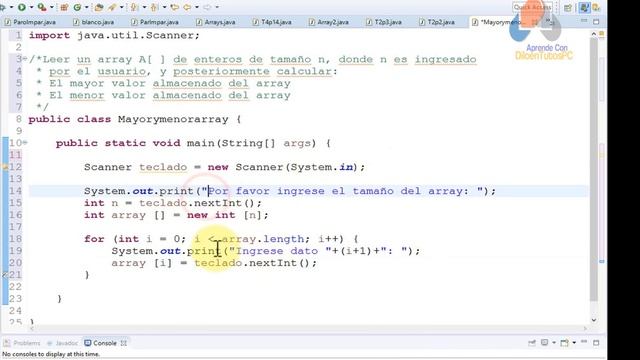Click the editor vertical scrollbar down arrow
The width and height of the screenshot is (640, 360).
coord(594,320)
